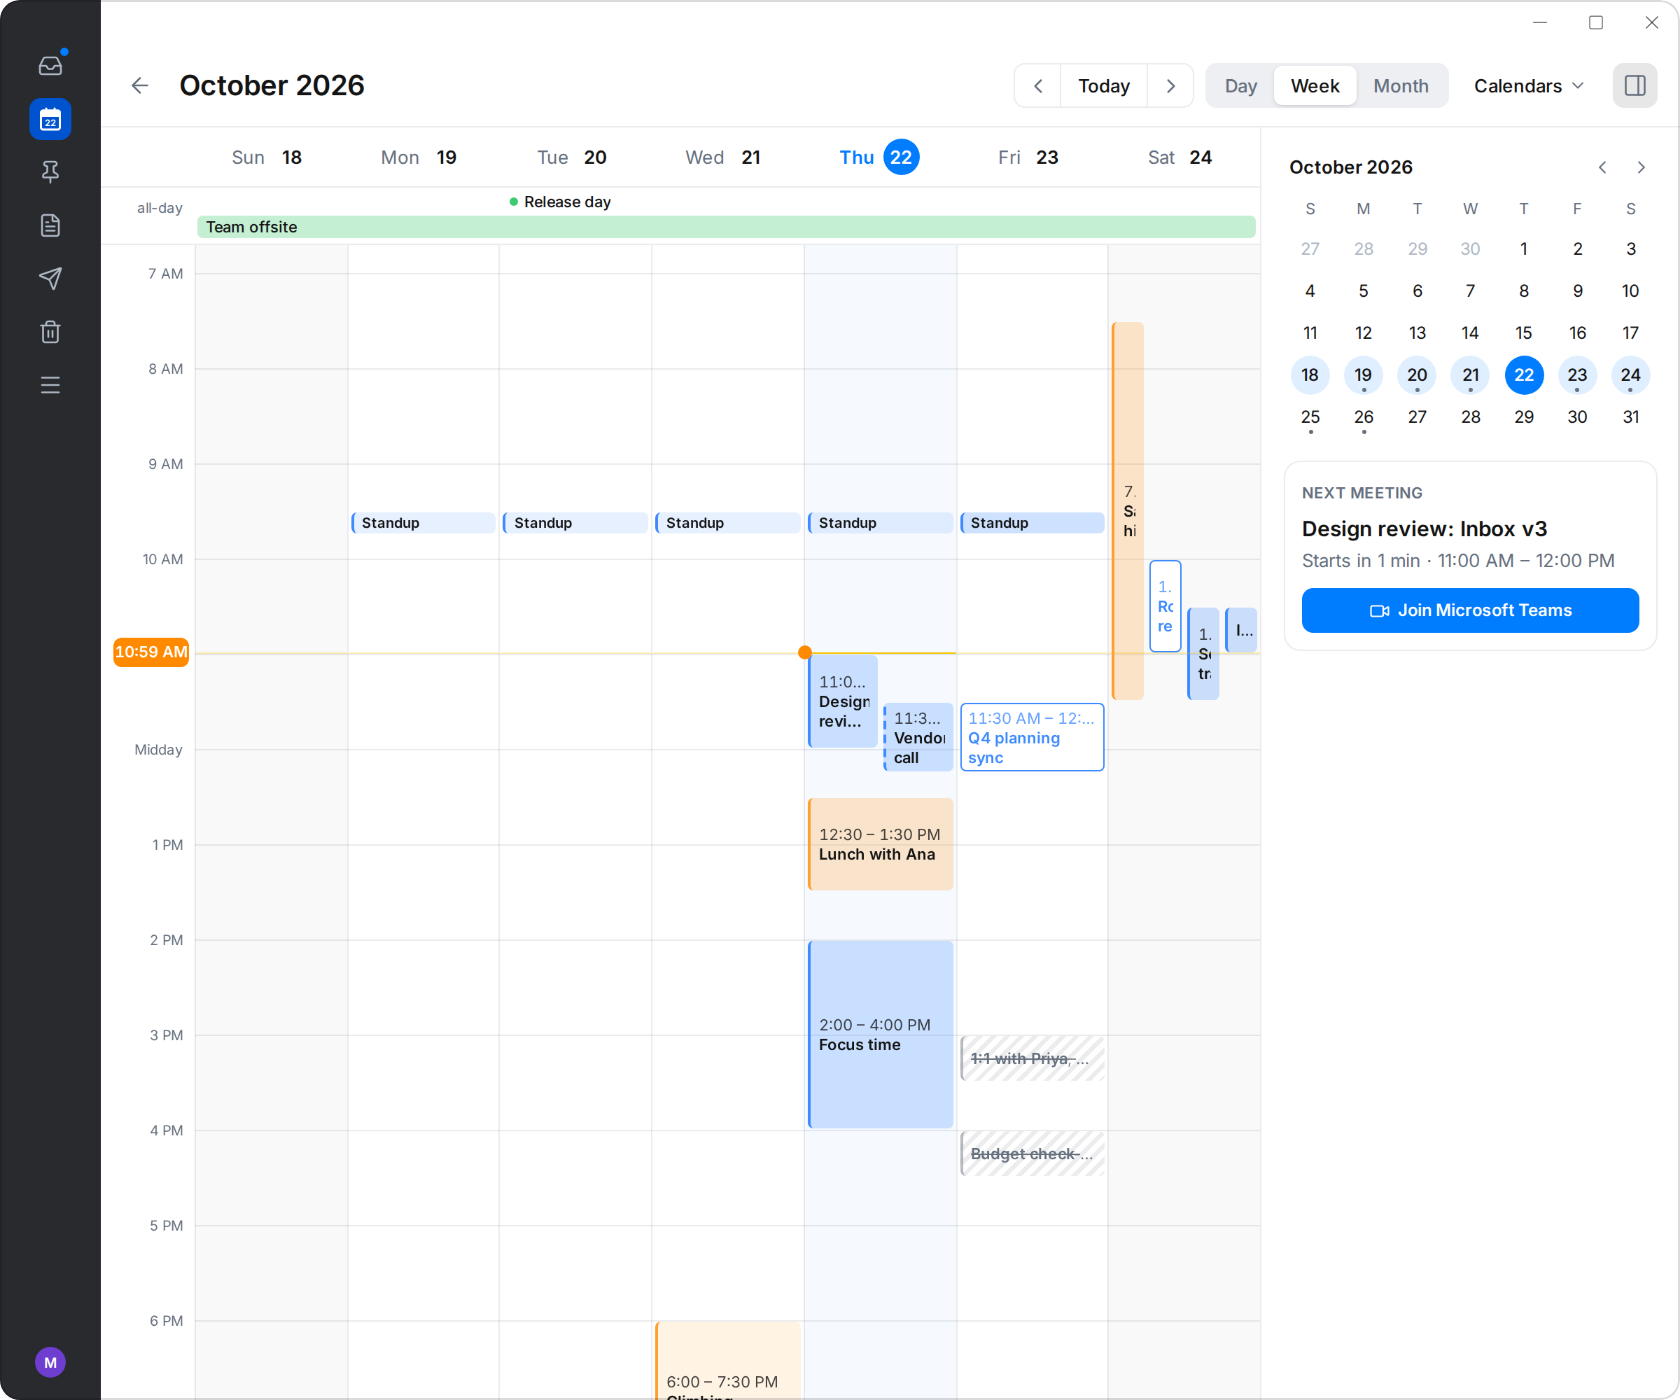Viewport: 1680px width, 1400px height.
Task: Switch to Week view
Action: [x=1315, y=86]
